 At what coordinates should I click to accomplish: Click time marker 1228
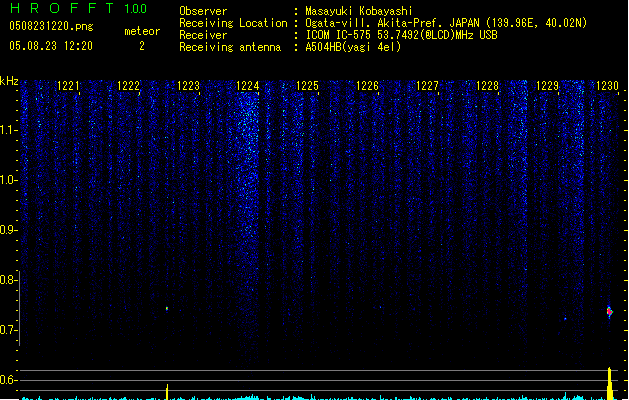tap(487, 86)
